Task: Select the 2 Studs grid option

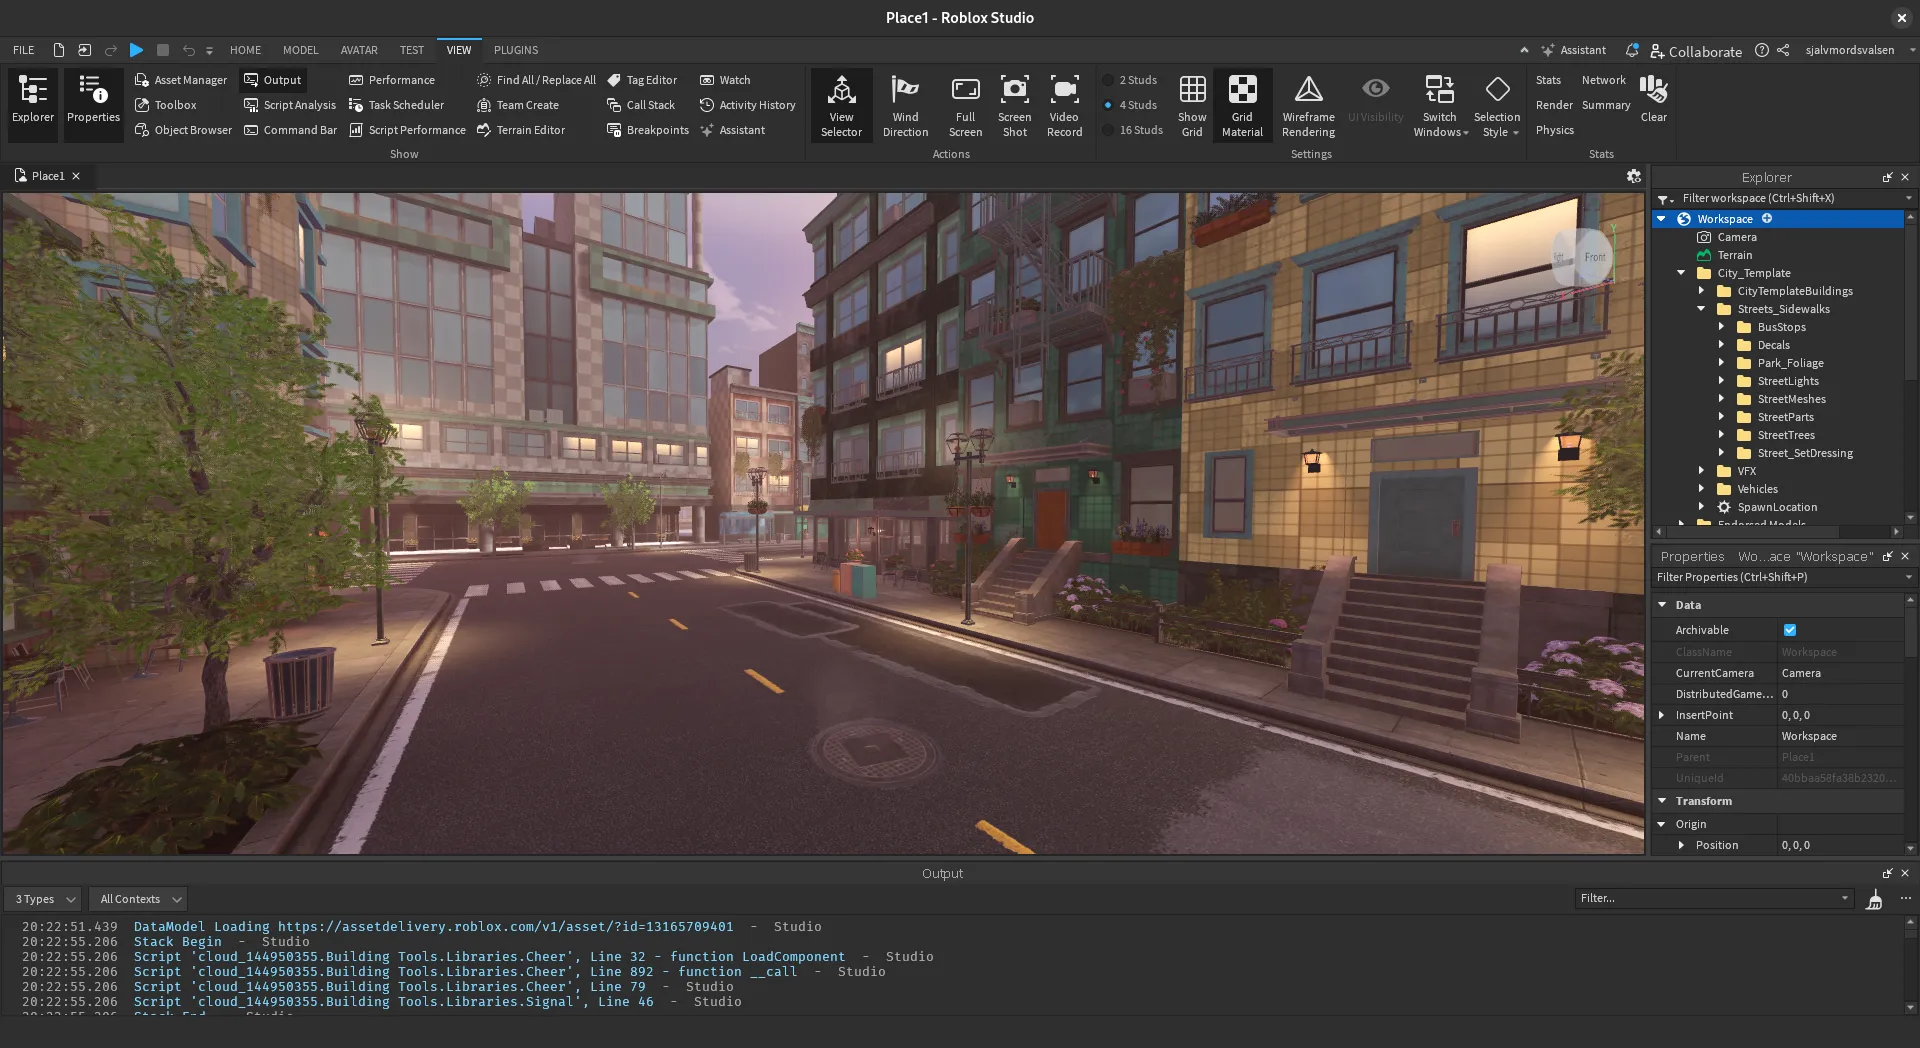Action: click(1130, 80)
